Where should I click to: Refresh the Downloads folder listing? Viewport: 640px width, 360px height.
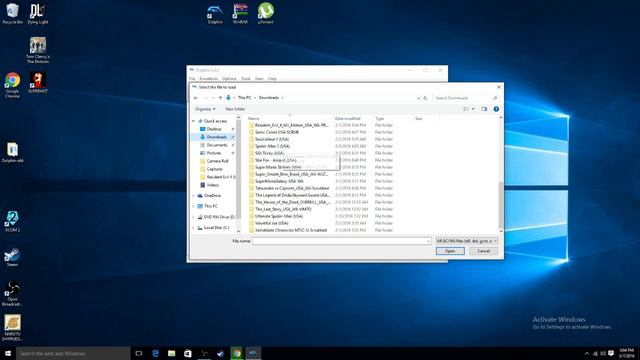click(425, 98)
